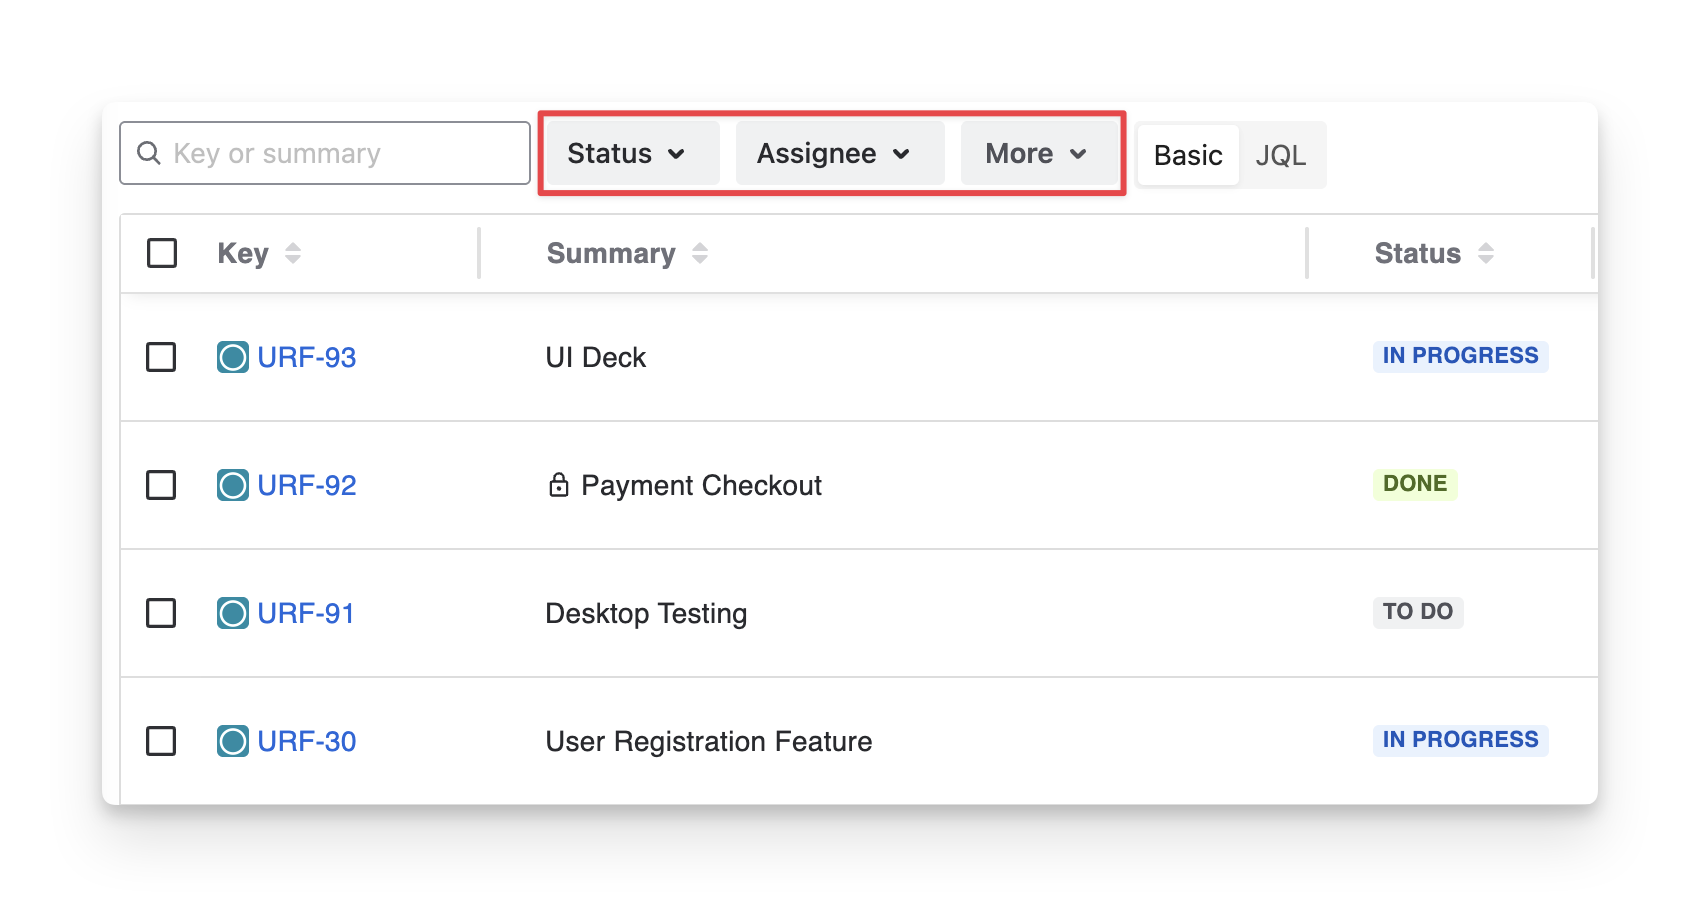Click the URF-93 issue type icon
Viewport: 1700px width, 907px height.
[233, 357]
